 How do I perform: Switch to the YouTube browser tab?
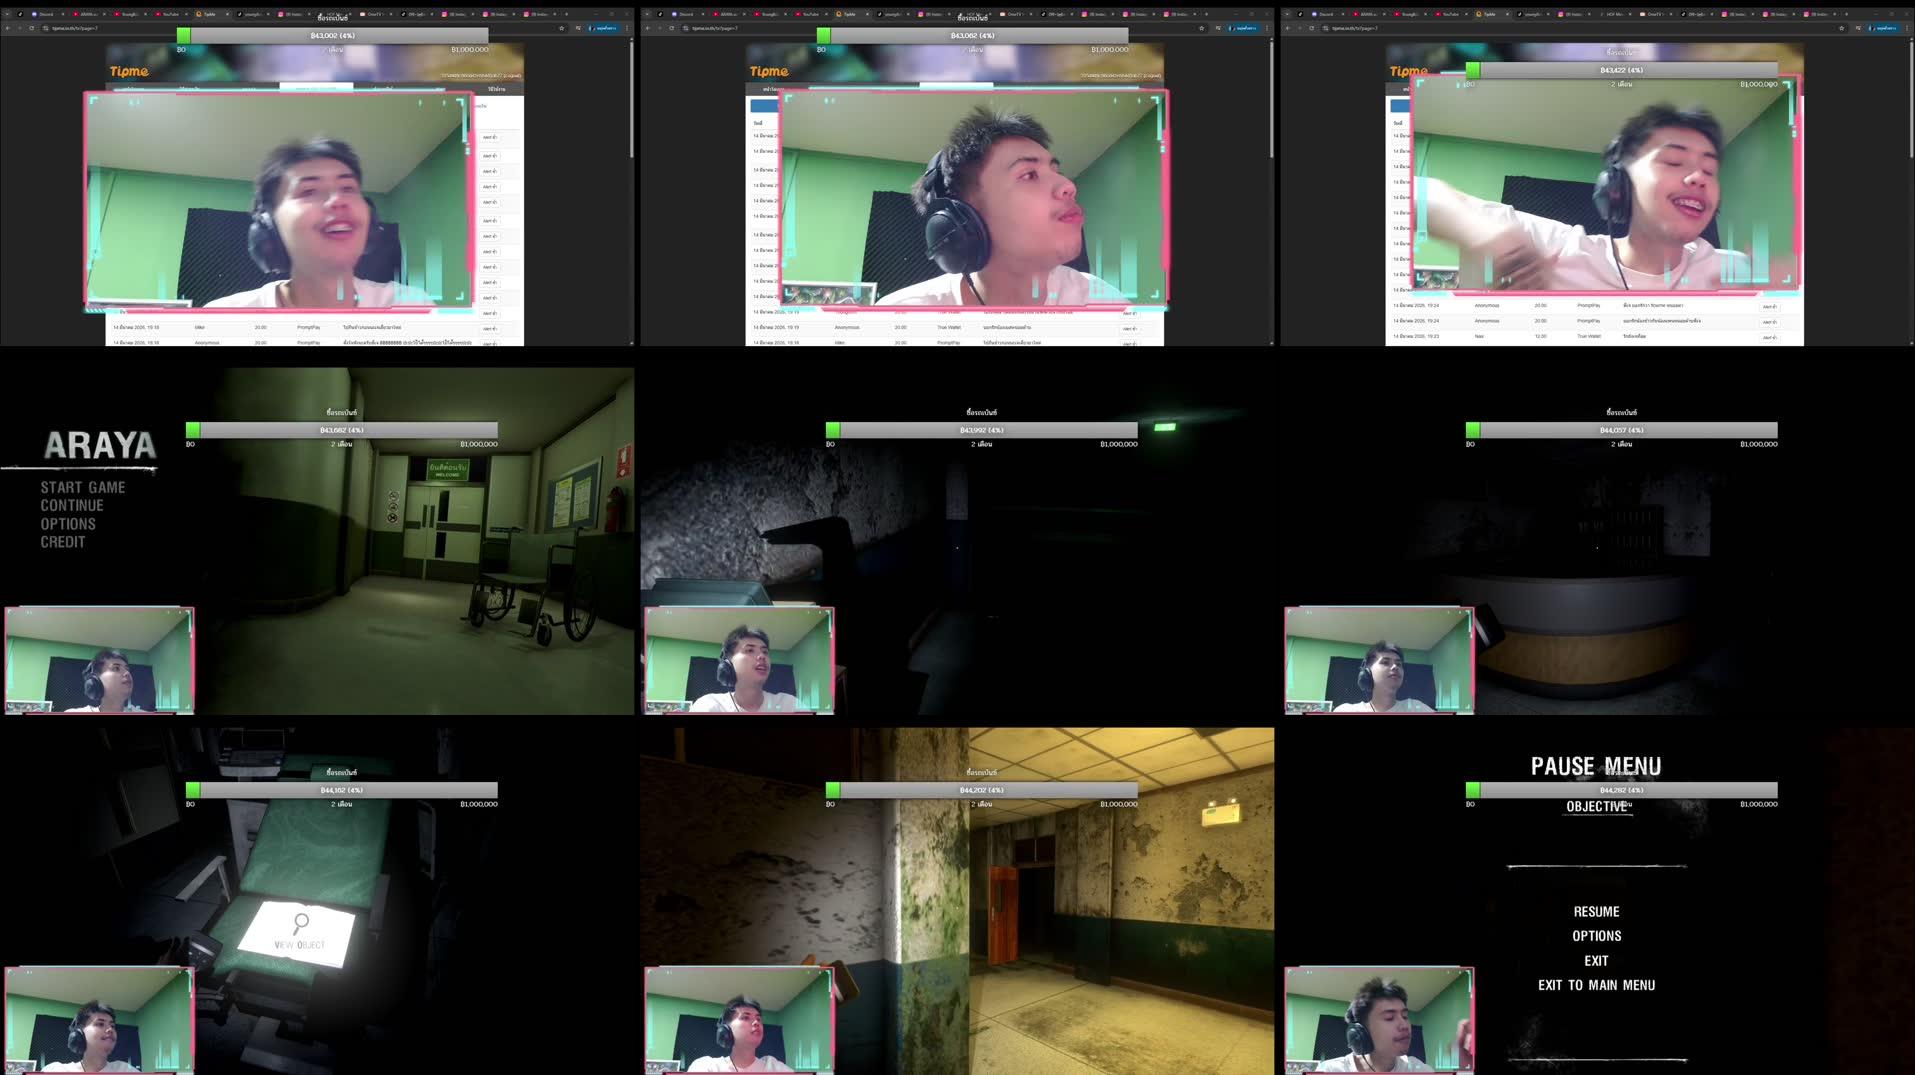[x=157, y=14]
